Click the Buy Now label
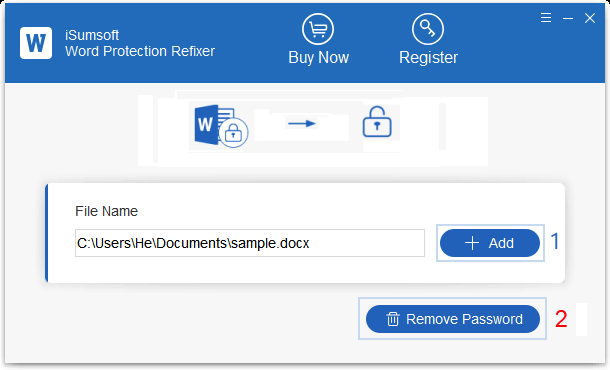Screen dimensions: 610x370 (319, 58)
